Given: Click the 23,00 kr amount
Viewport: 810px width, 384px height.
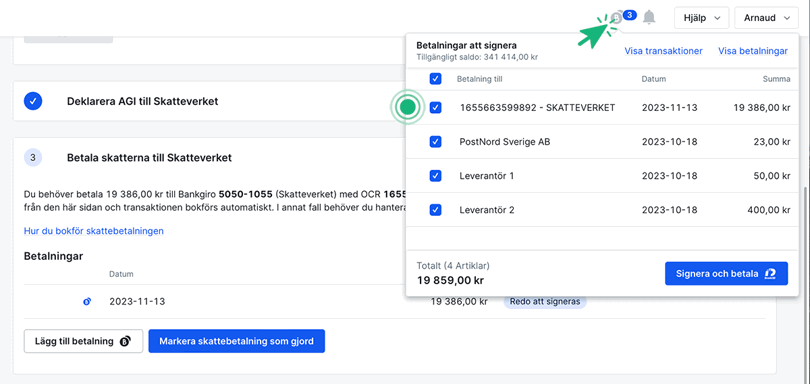Looking at the screenshot, I should (771, 142).
